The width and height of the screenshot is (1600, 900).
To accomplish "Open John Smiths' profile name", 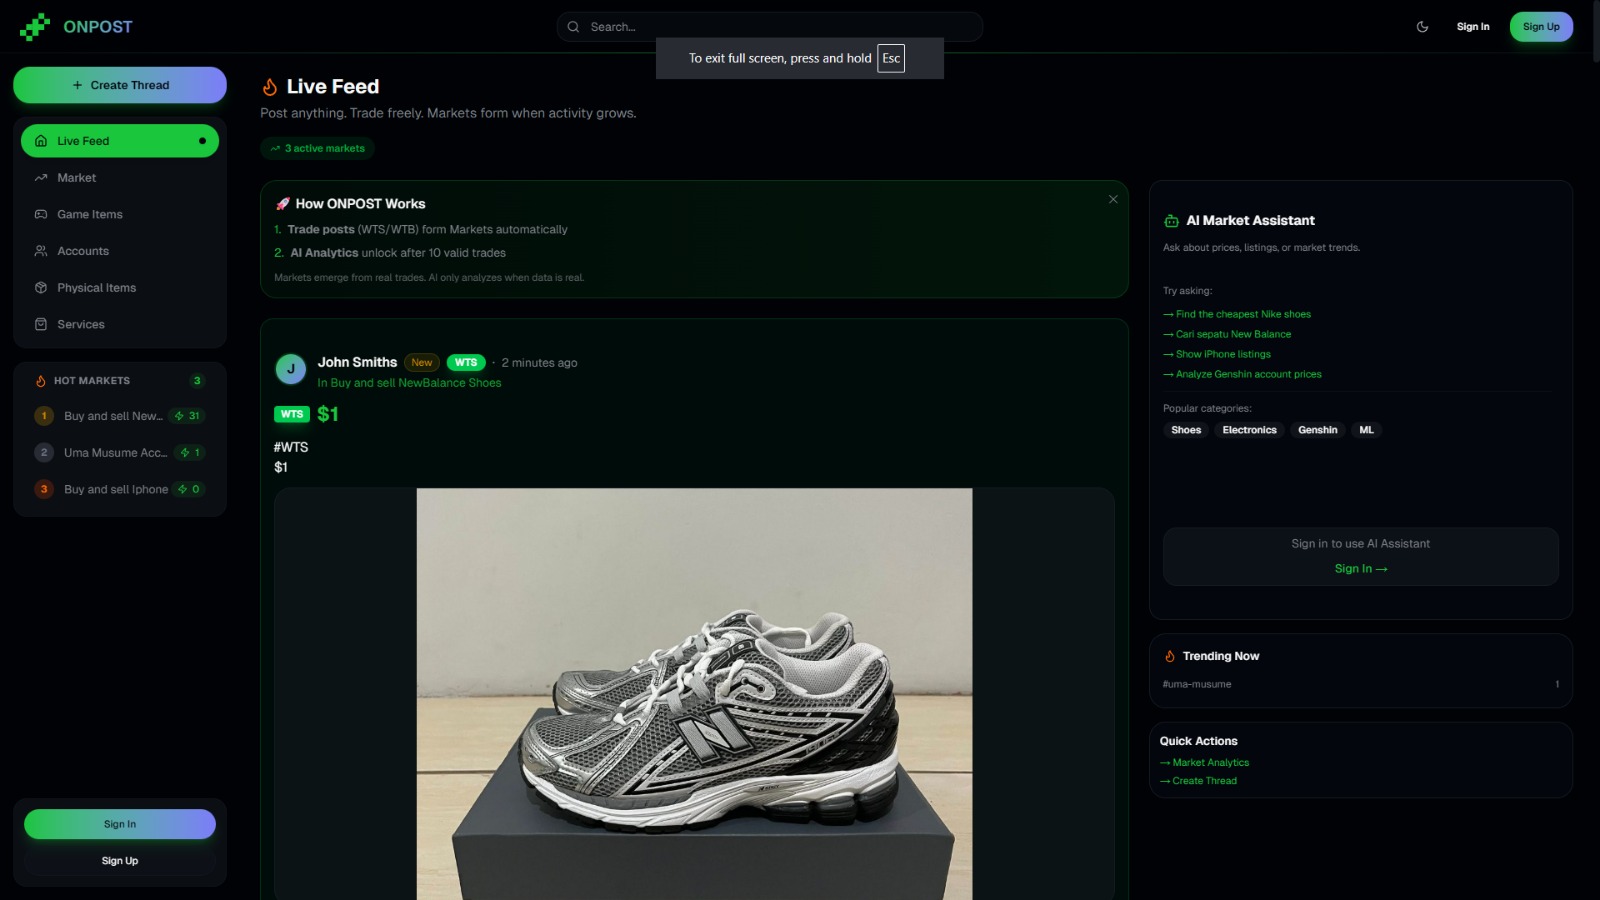I will (357, 362).
